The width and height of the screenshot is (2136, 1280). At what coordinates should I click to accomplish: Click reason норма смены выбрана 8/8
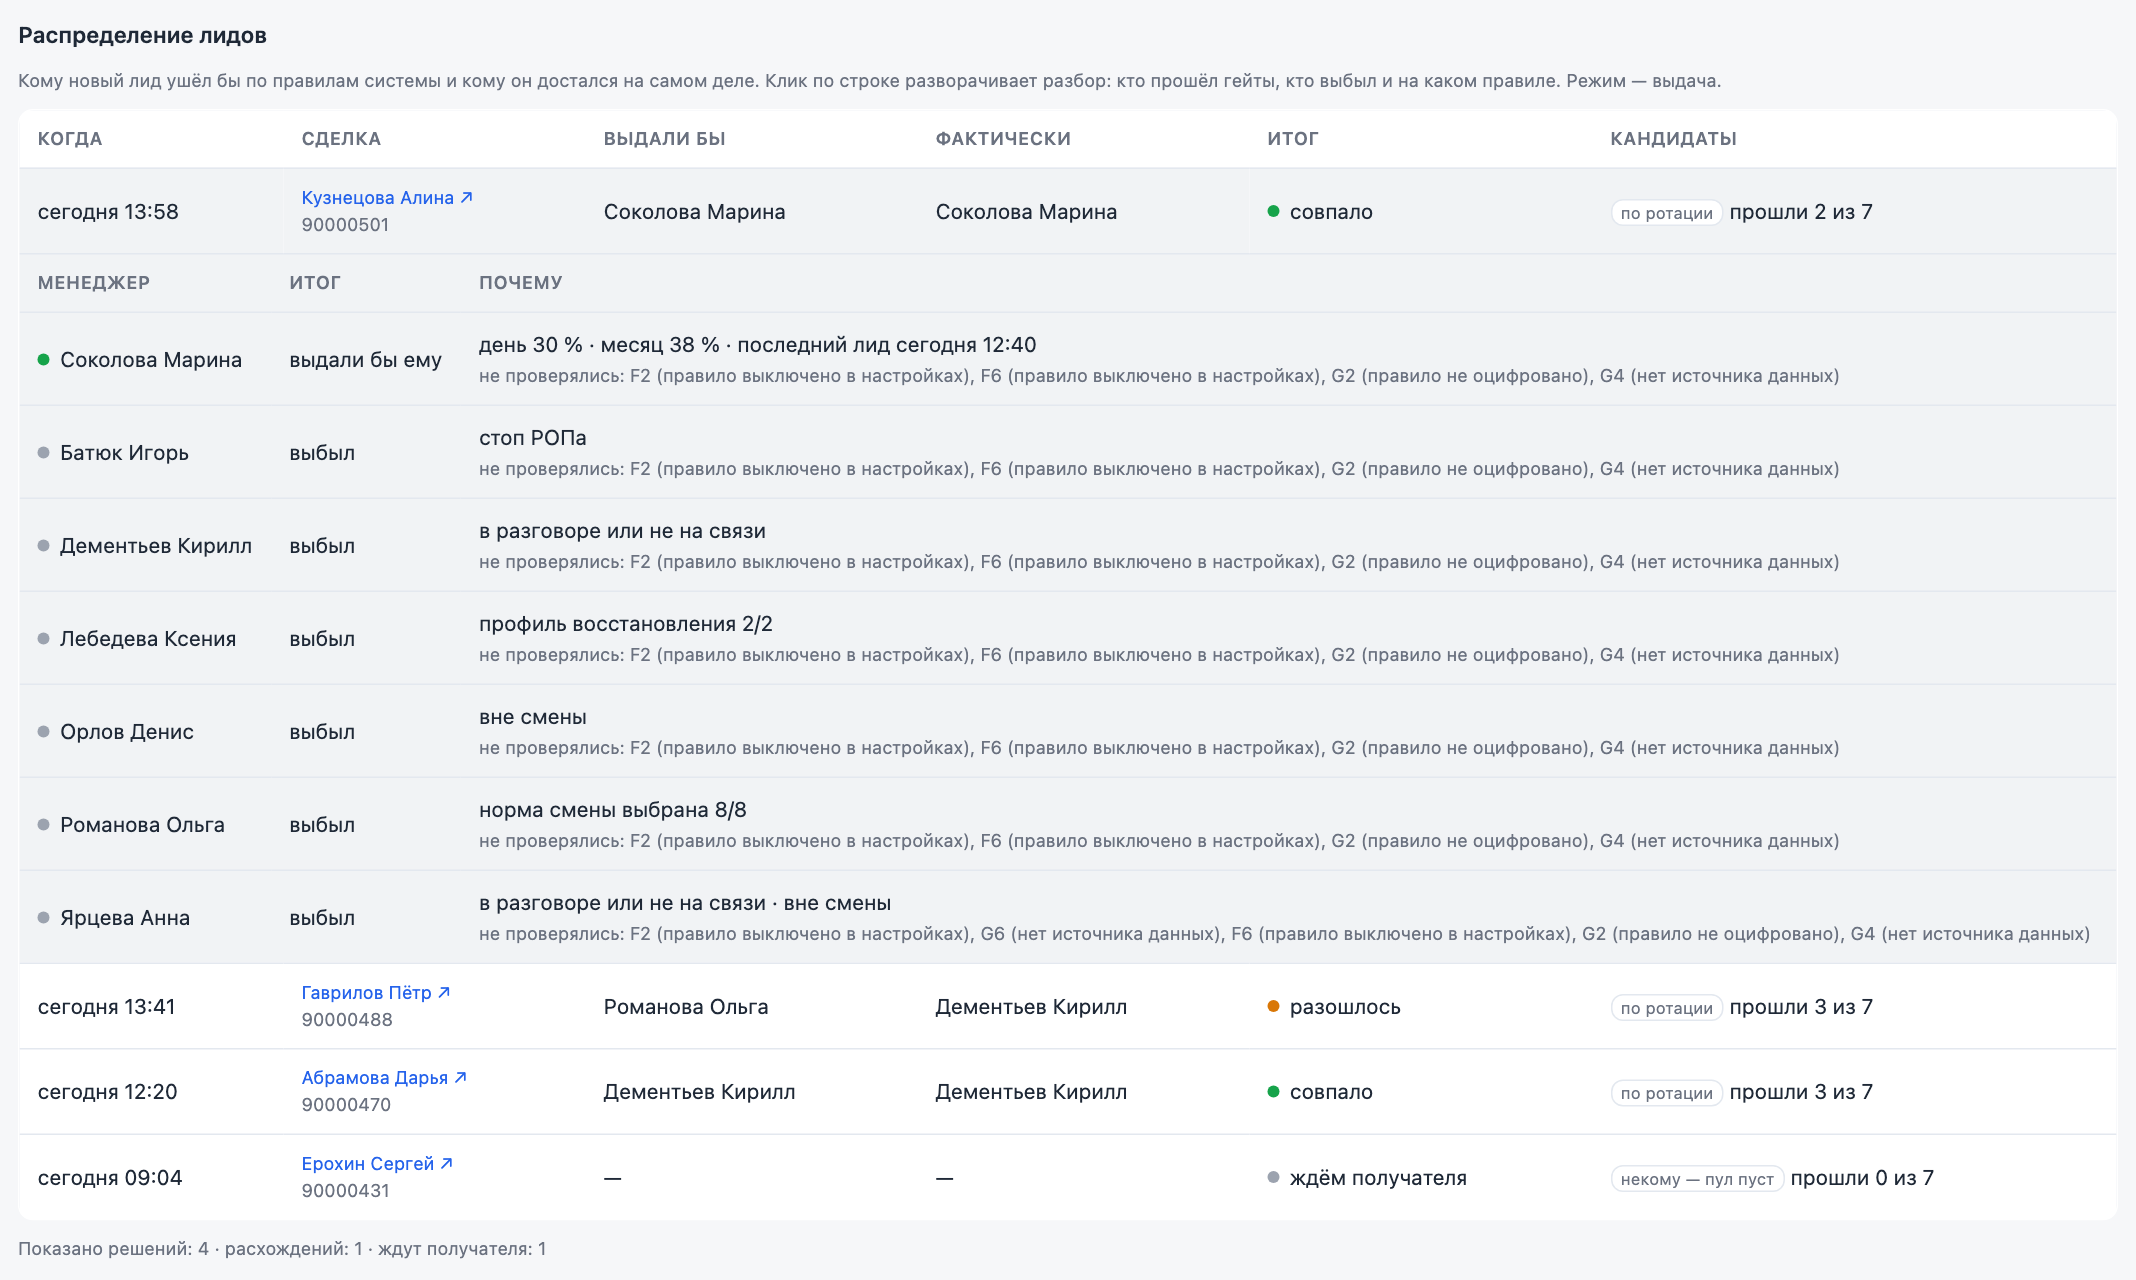[x=613, y=810]
